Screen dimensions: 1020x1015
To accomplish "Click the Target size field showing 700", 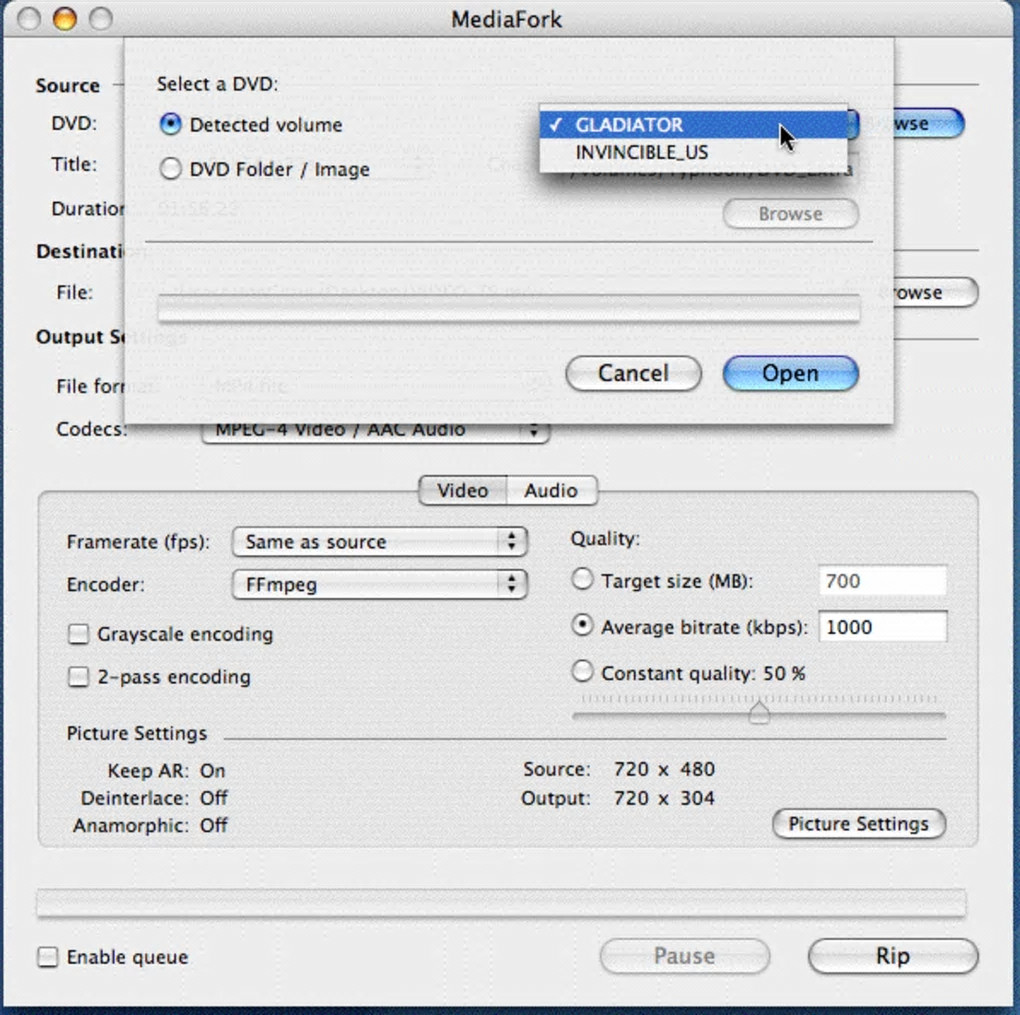I will click(x=882, y=580).
